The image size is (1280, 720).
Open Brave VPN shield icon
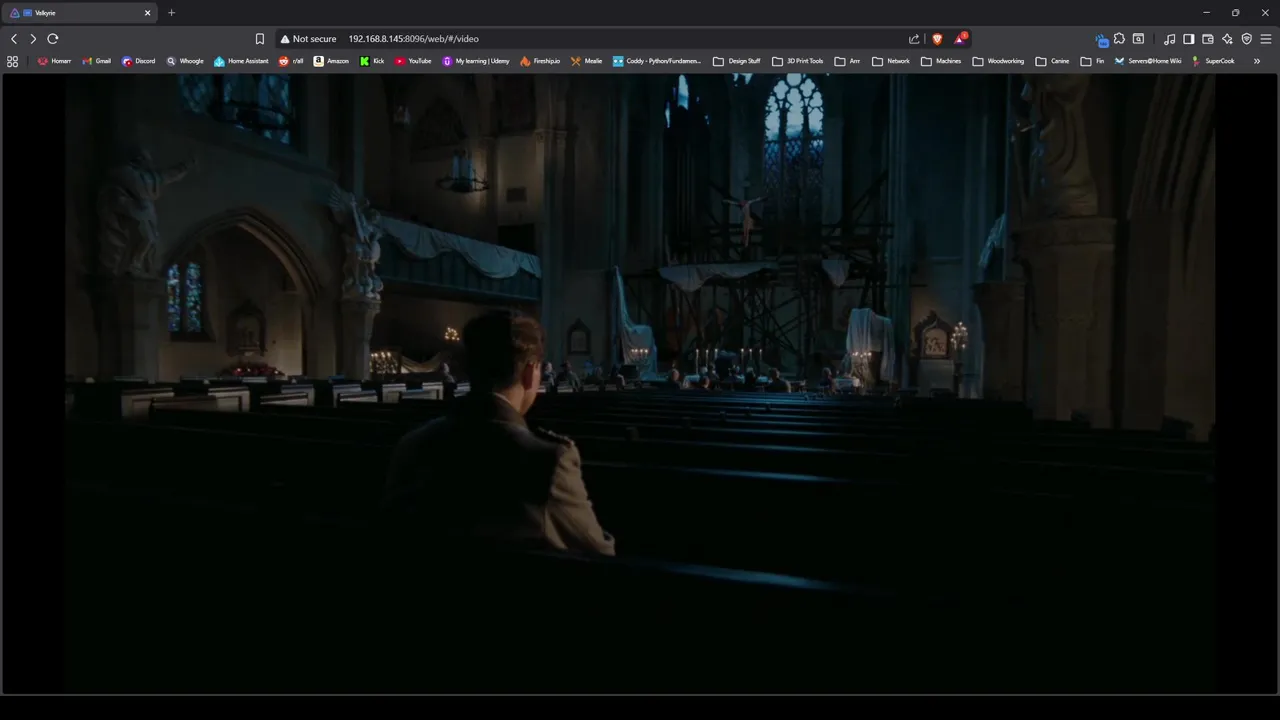pyautogui.click(x=1246, y=39)
